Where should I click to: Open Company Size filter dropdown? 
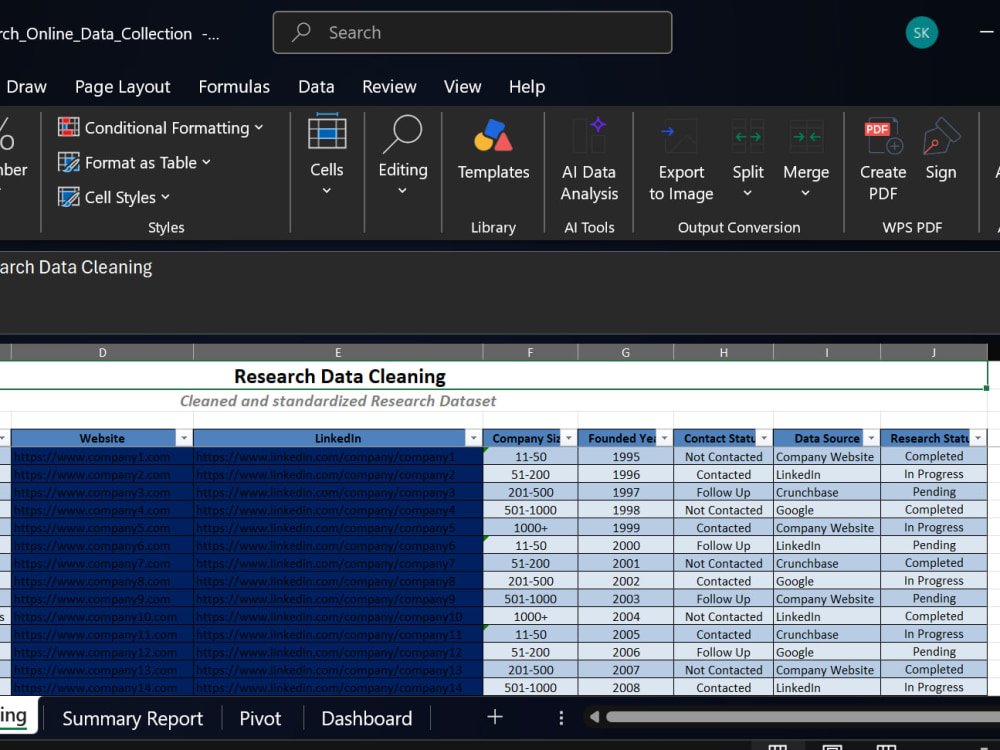(x=569, y=438)
